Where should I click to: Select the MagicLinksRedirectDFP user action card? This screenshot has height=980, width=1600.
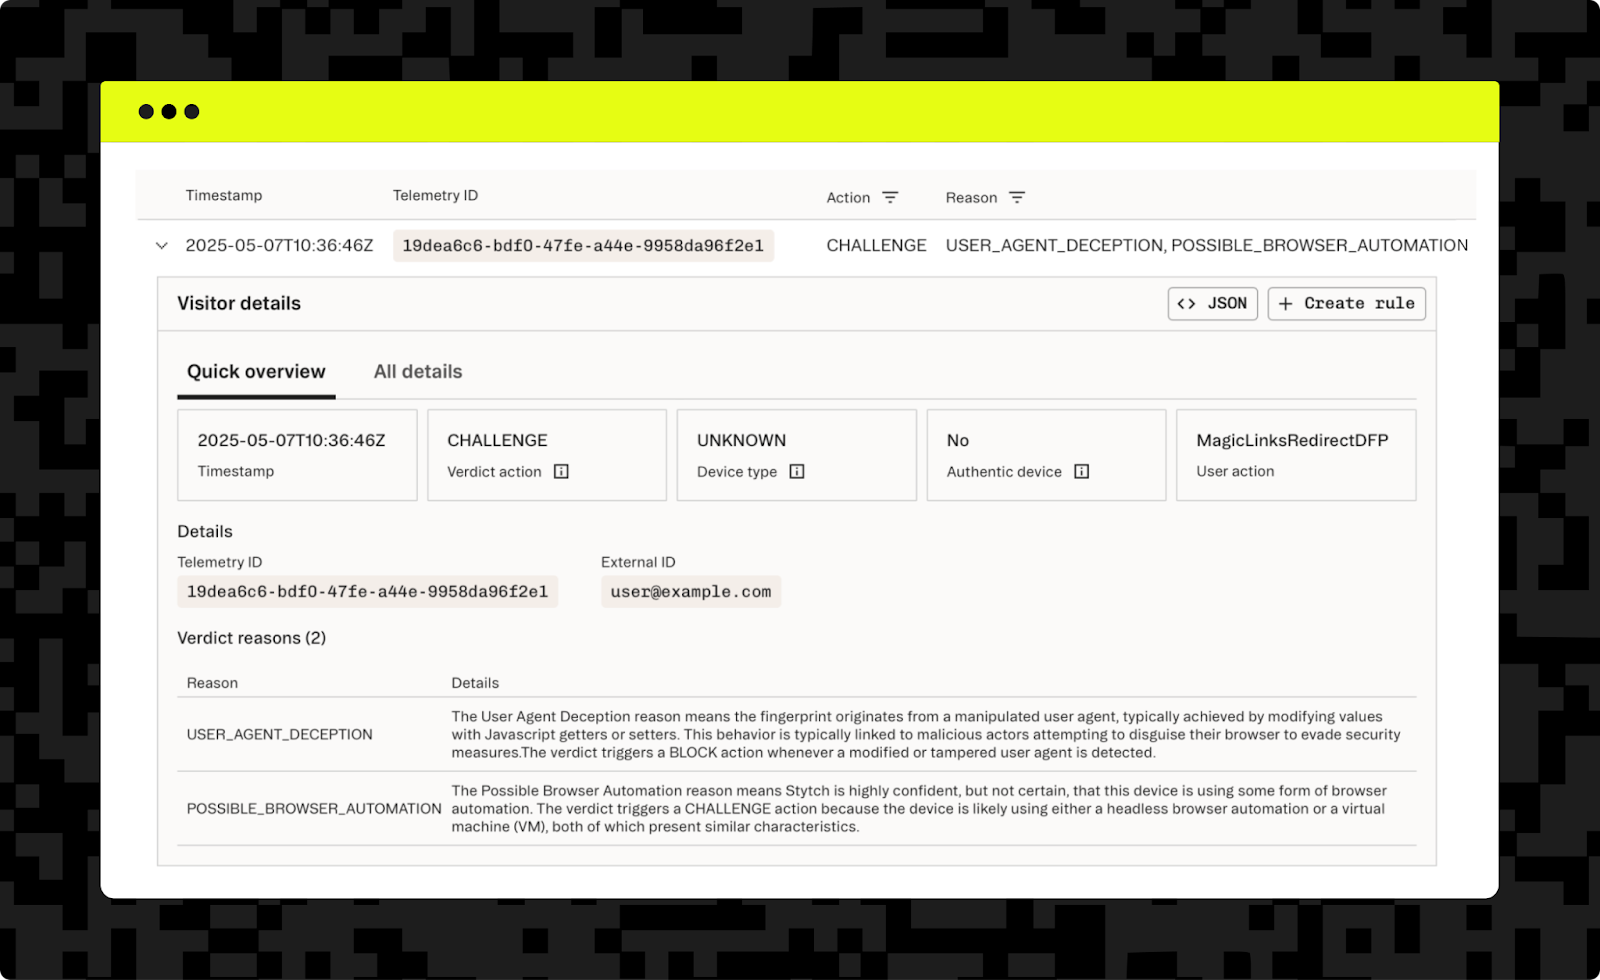[x=1296, y=455]
